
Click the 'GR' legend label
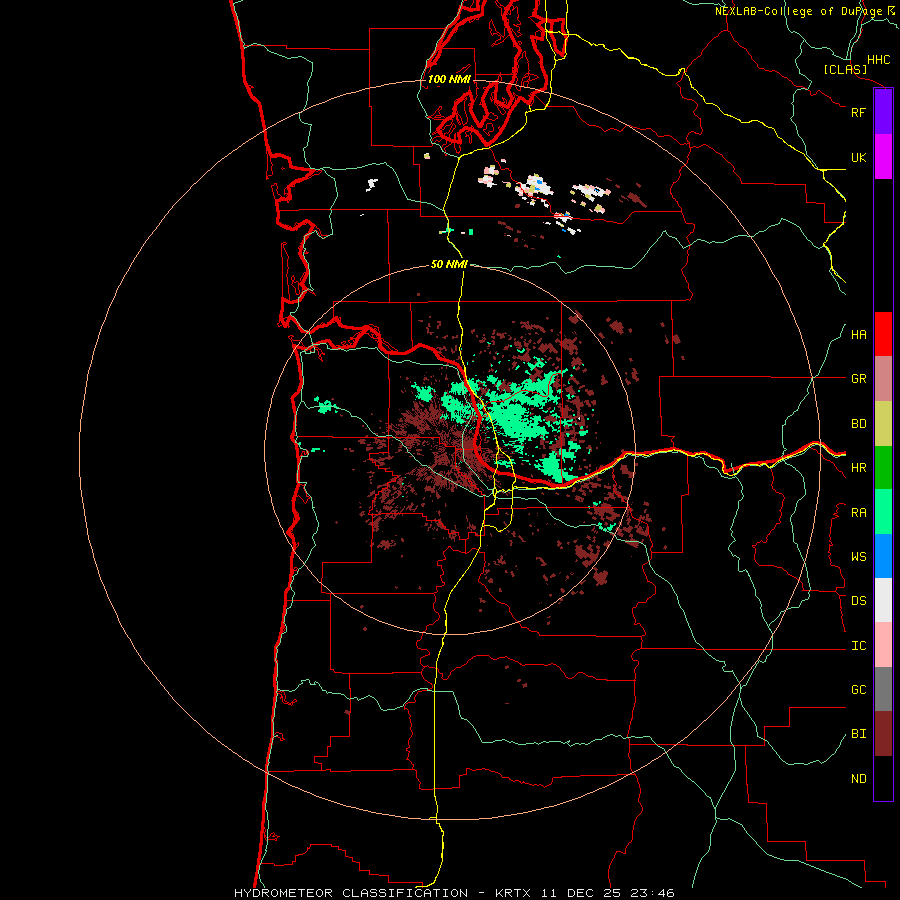pyautogui.click(x=858, y=379)
